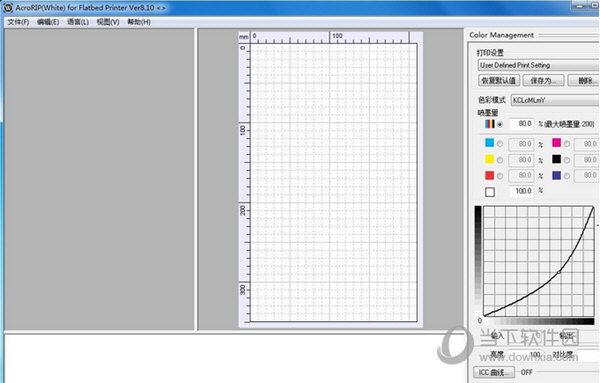Screen dimensions: 600x383
Task: Select the black ink radio button
Action: coord(567,160)
